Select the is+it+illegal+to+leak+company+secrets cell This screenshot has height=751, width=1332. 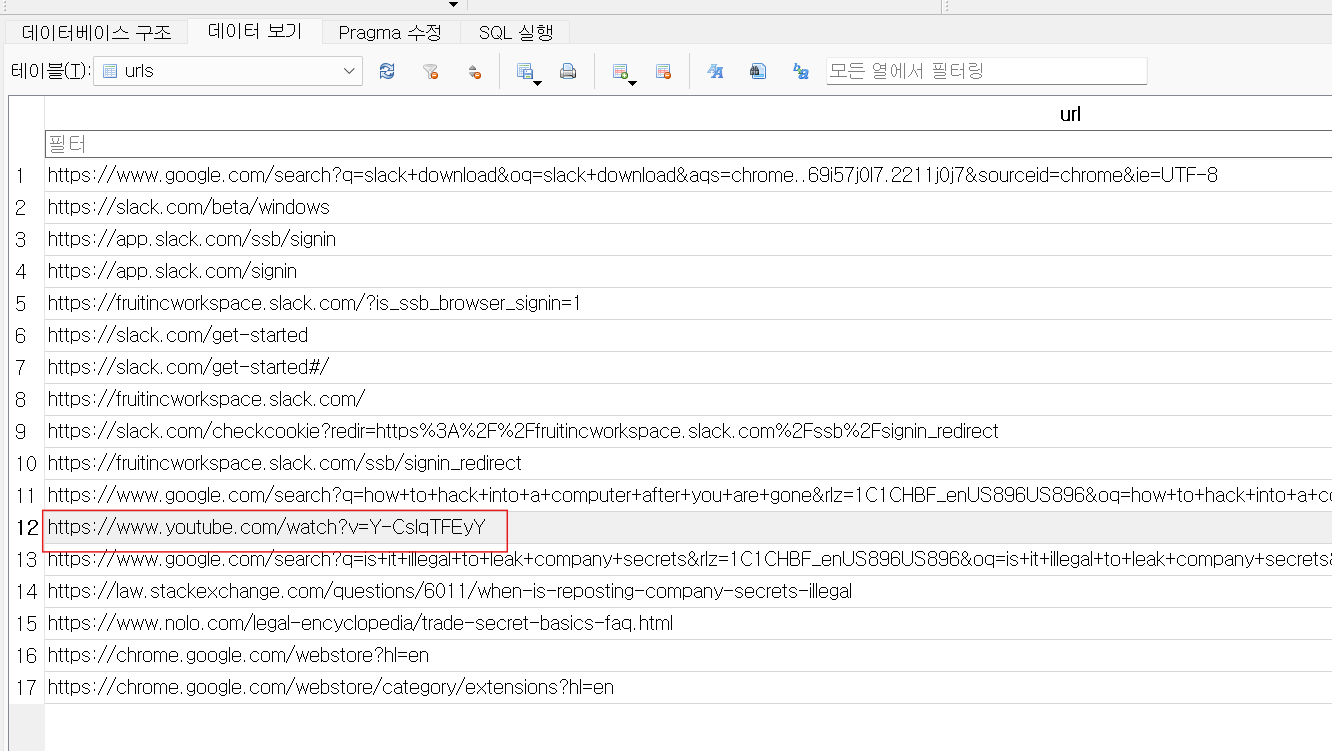pyautogui.click(x=688, y=559)
